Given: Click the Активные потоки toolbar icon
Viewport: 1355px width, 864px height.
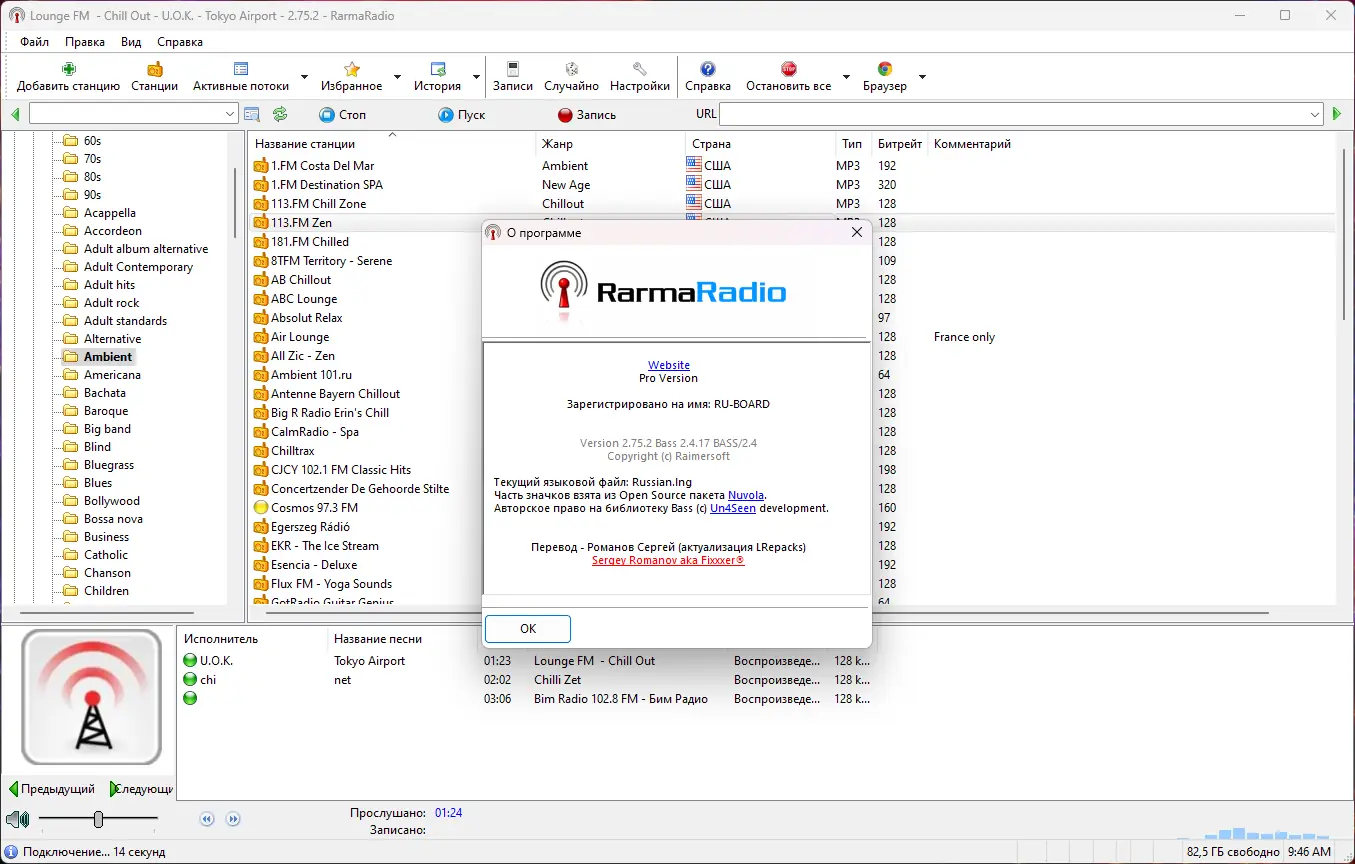Looking at the screenshot, I should pos(241,69).
